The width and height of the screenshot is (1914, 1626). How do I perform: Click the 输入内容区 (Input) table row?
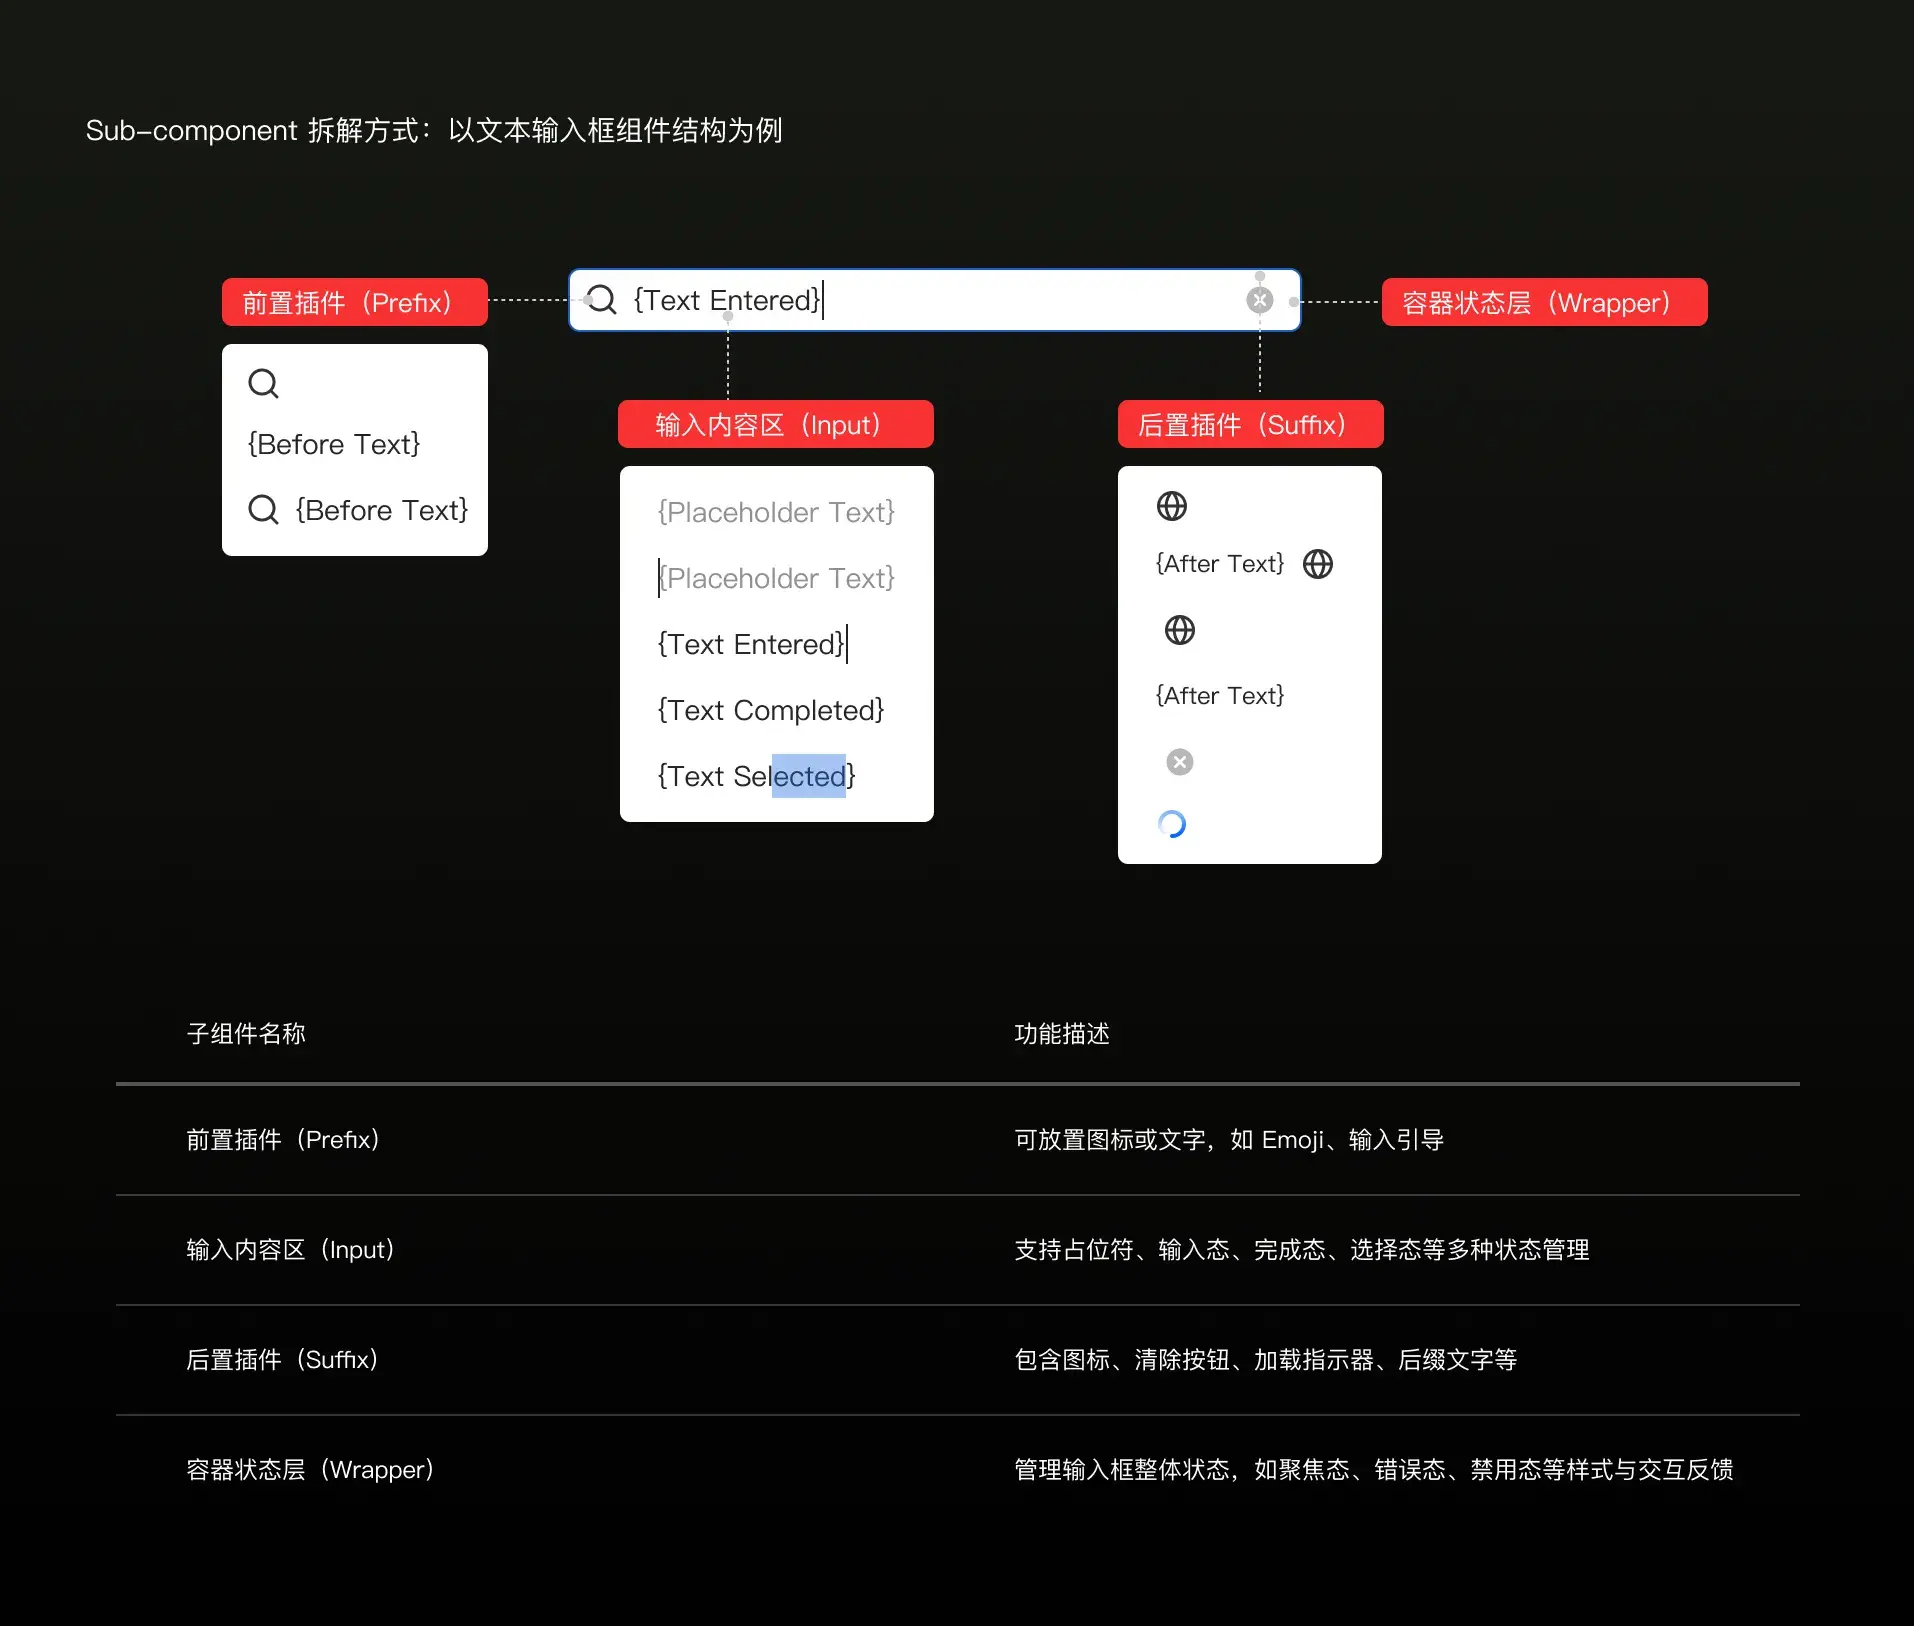tap(289, 1250)
